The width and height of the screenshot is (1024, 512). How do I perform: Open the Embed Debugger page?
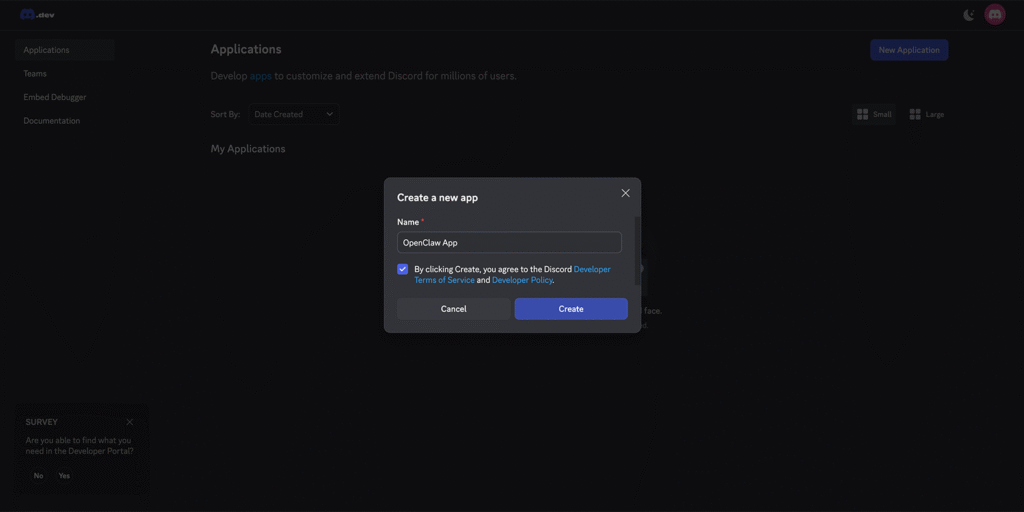coord(55,97)
